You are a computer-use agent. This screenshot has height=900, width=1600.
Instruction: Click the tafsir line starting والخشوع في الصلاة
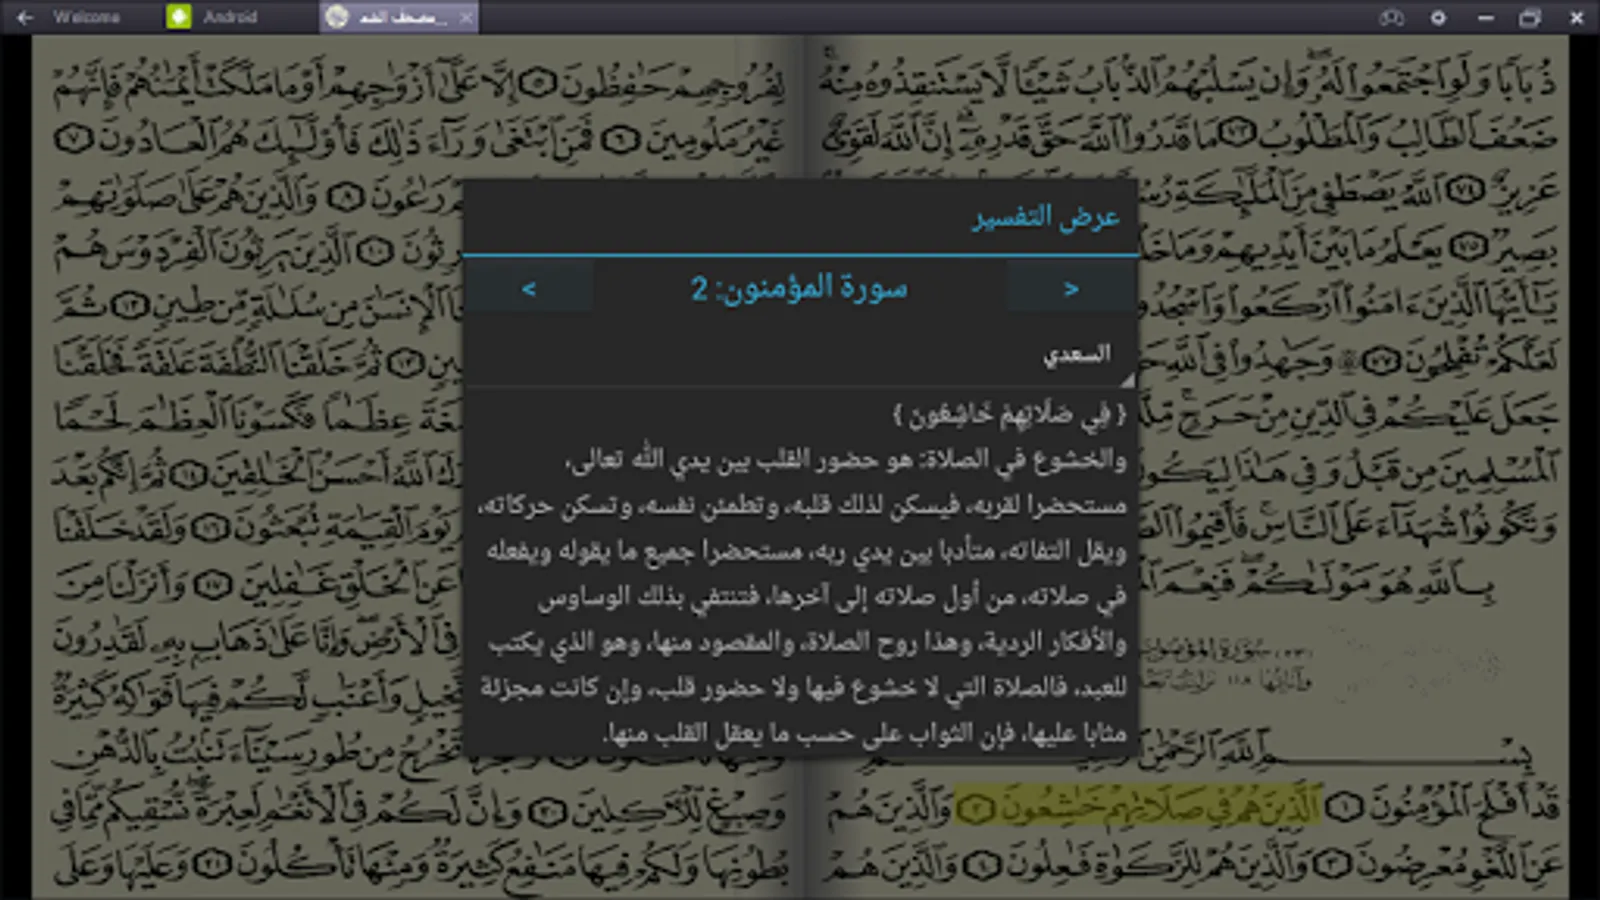coord(846,460)
